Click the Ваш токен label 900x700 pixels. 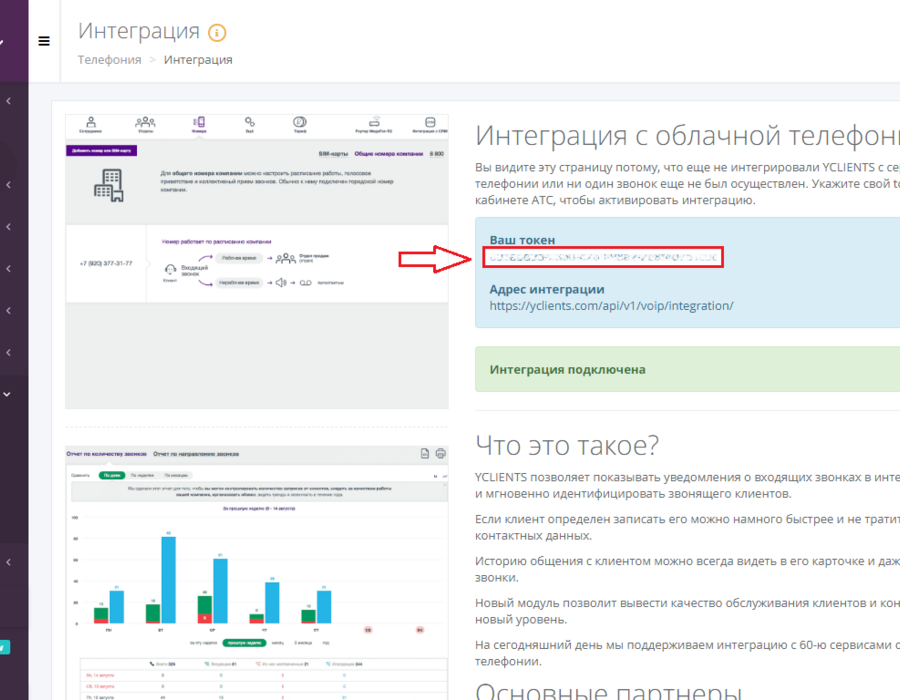(x=522, y=240)
